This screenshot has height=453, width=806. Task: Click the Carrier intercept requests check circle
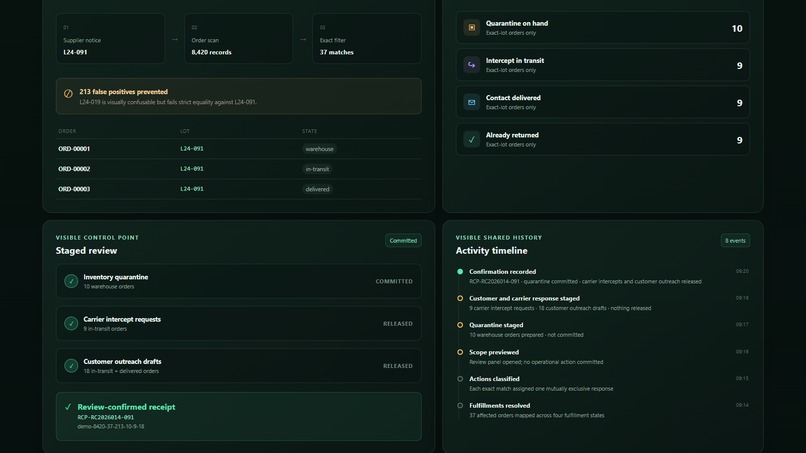pos(71,323)
